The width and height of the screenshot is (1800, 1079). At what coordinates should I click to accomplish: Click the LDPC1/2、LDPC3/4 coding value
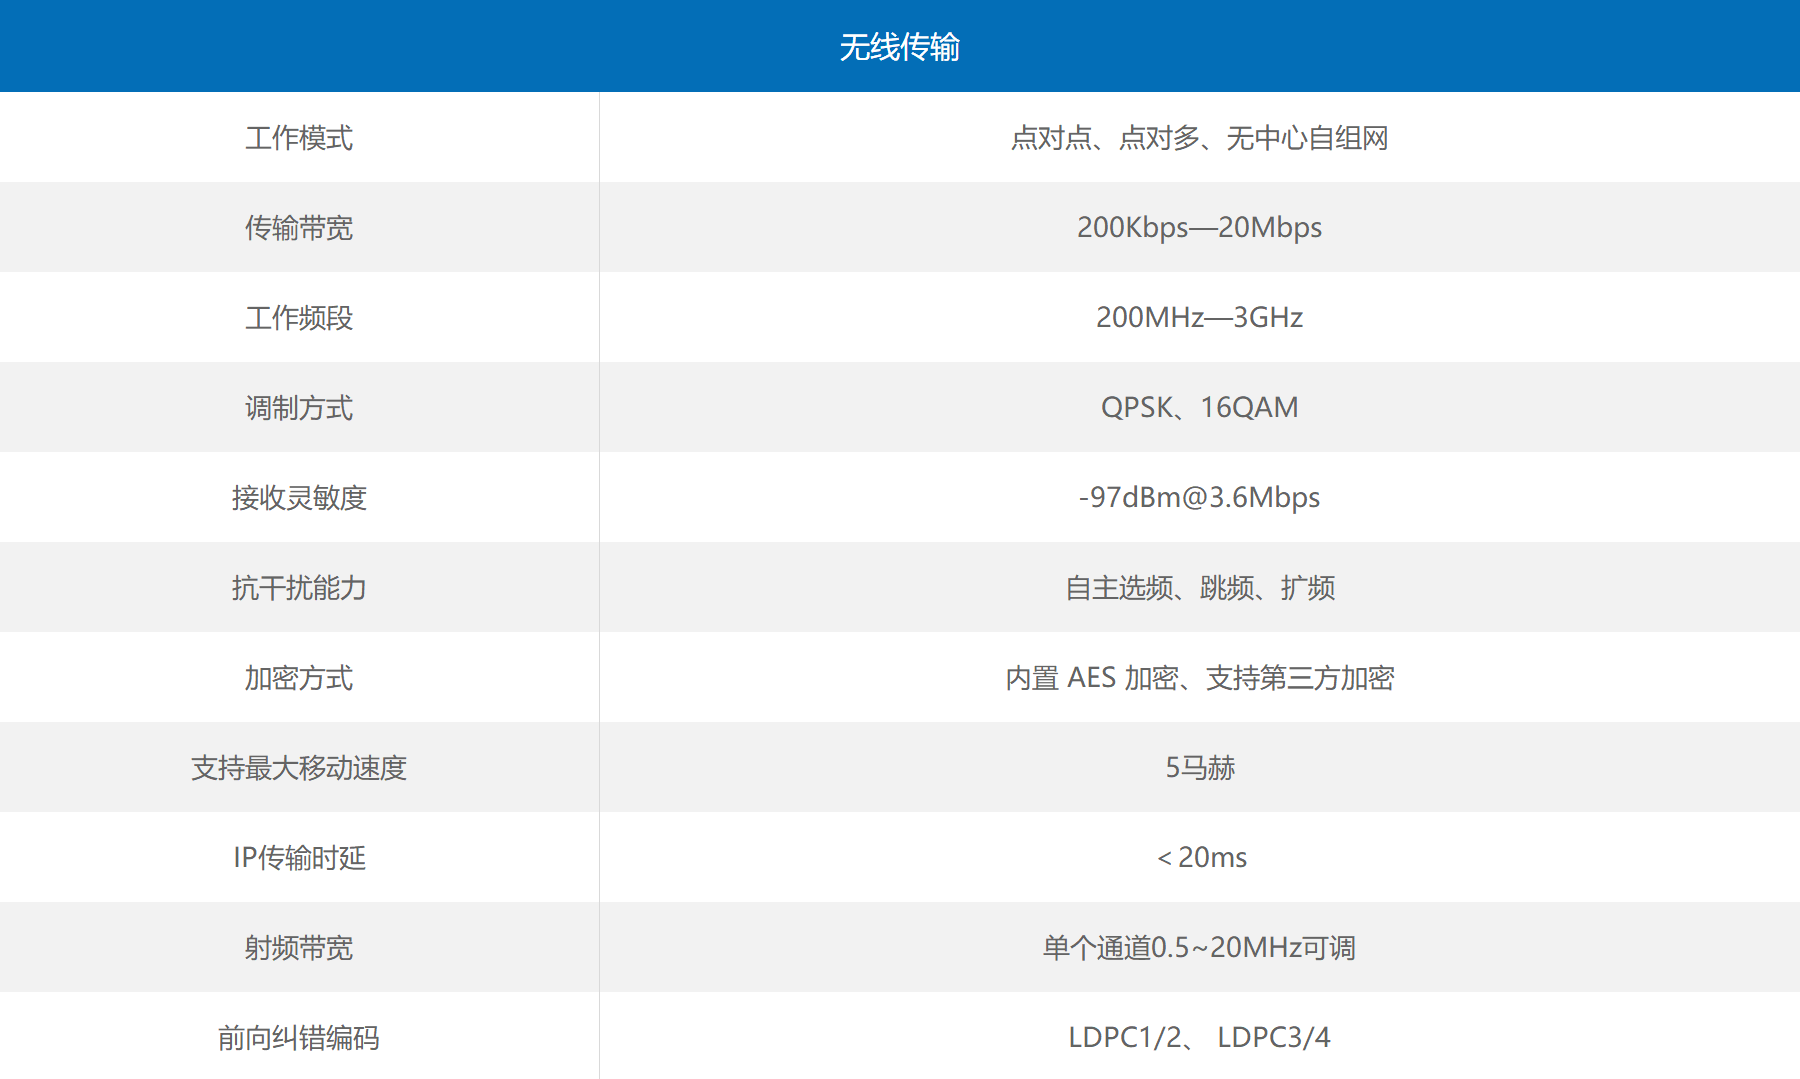click(x=1199, y=1038)
